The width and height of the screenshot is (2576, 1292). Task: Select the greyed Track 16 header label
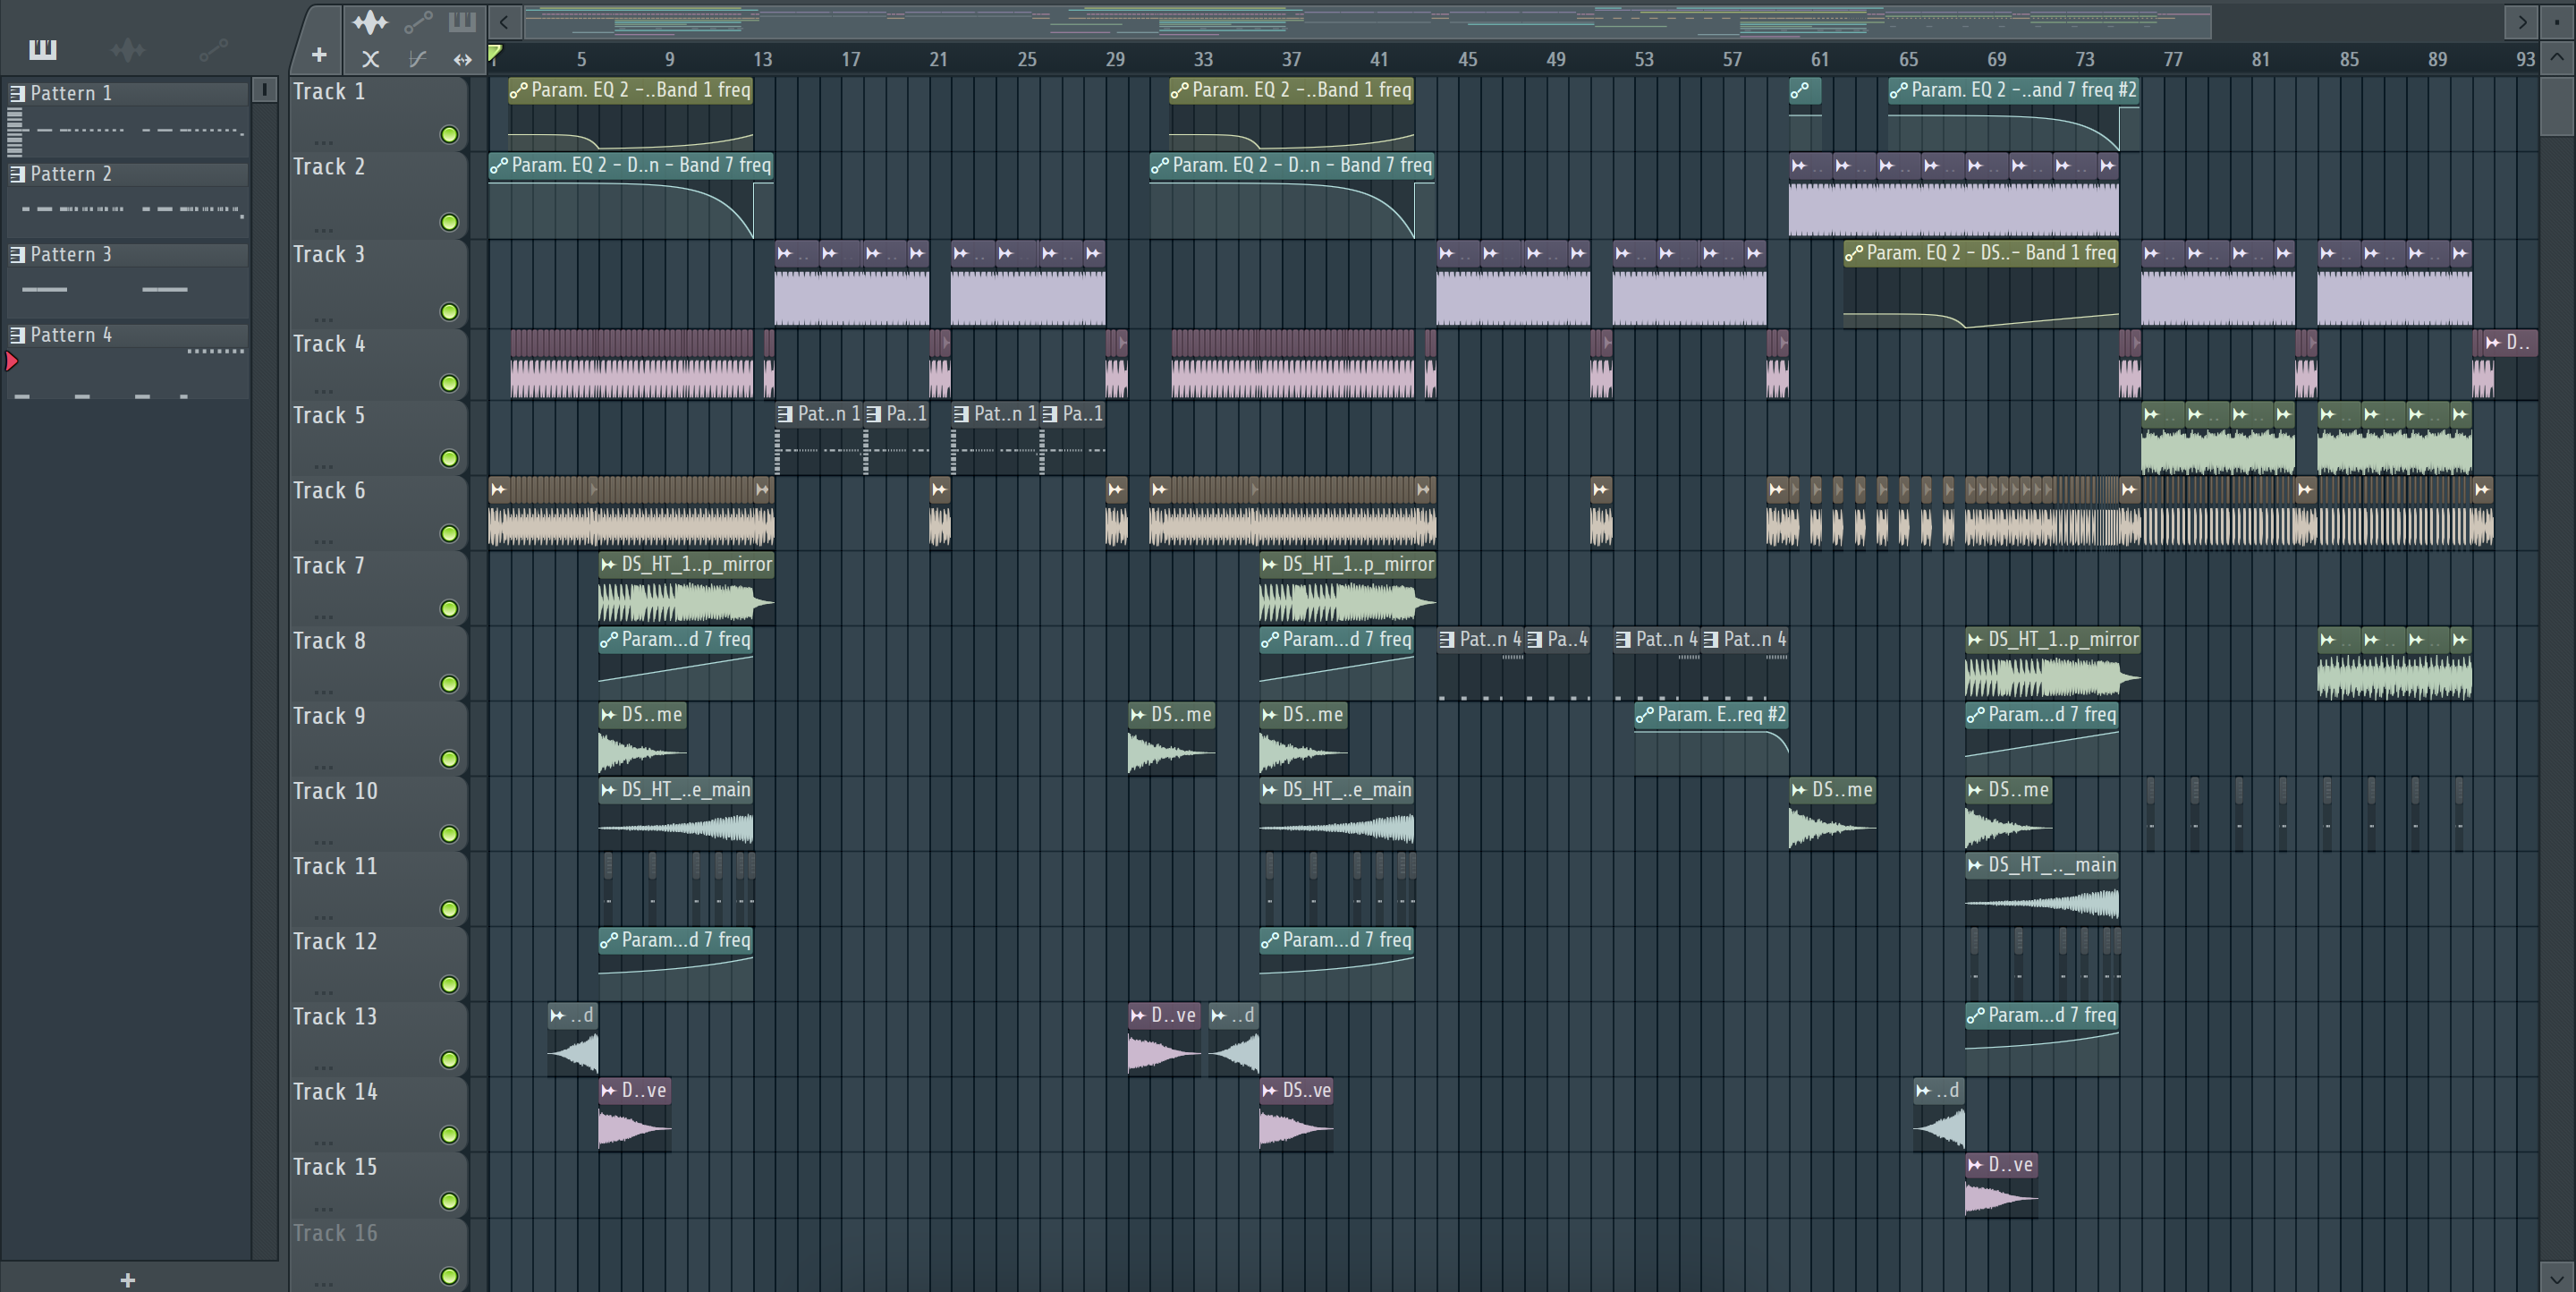pos(335,1233)
